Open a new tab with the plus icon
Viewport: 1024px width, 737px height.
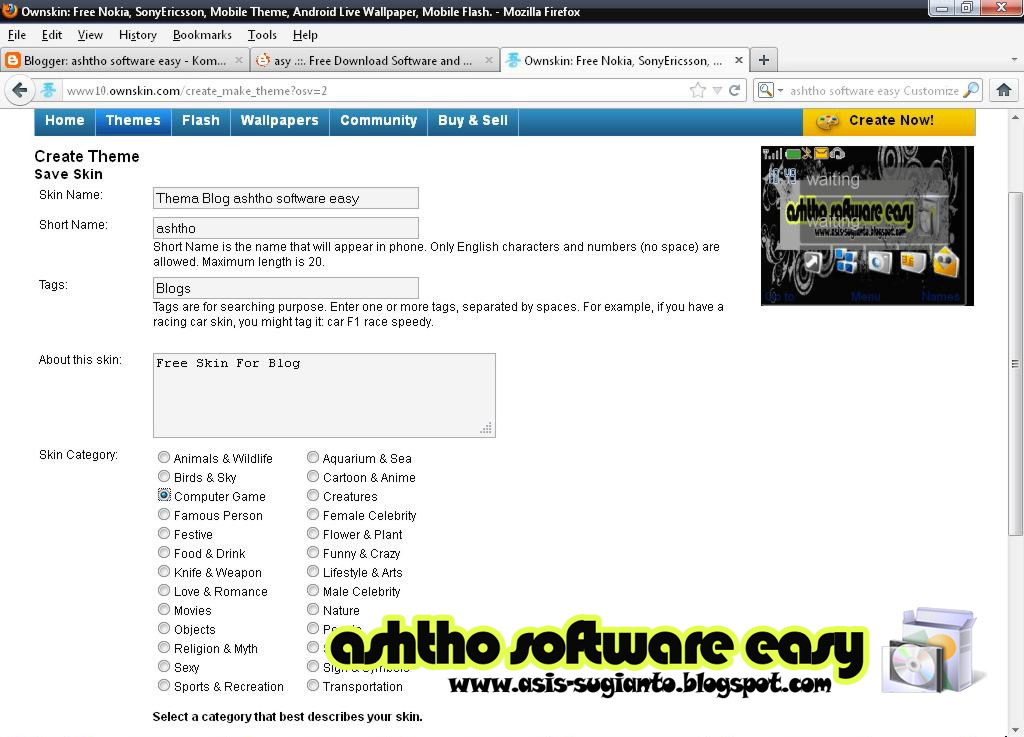(763, 60)
